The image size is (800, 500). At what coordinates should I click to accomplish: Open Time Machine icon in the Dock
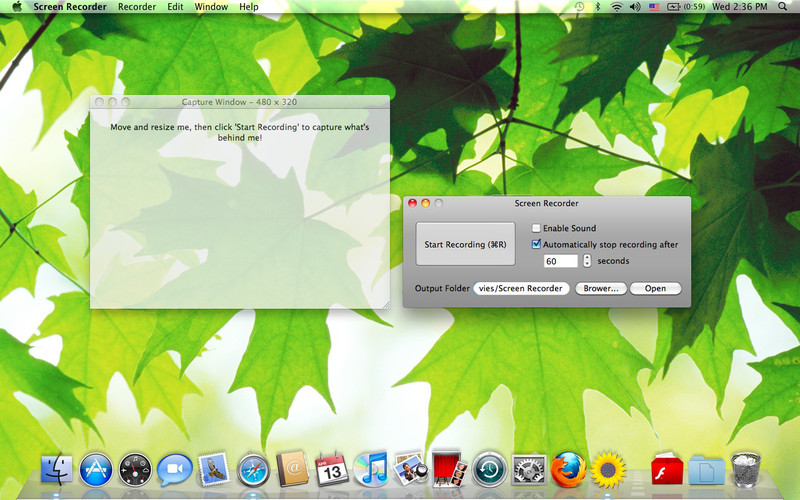489,469
